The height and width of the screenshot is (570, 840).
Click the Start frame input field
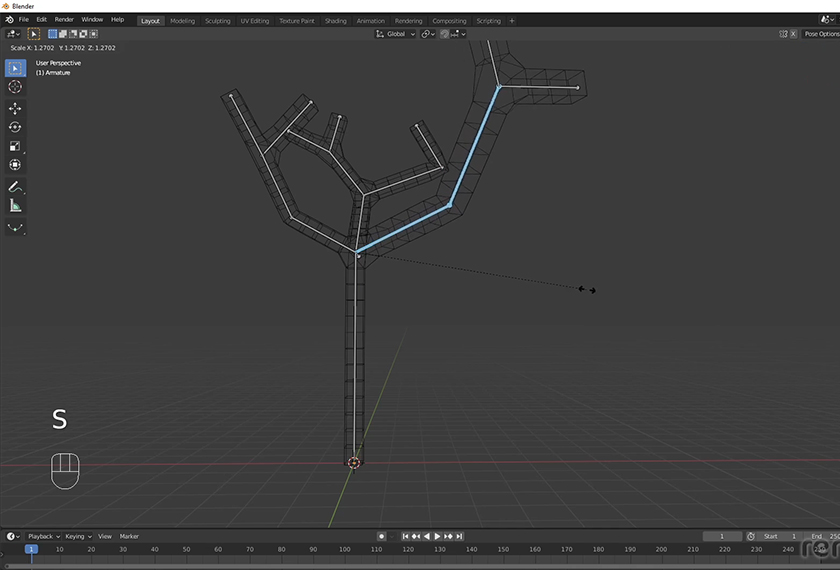(x=781, y=536)
